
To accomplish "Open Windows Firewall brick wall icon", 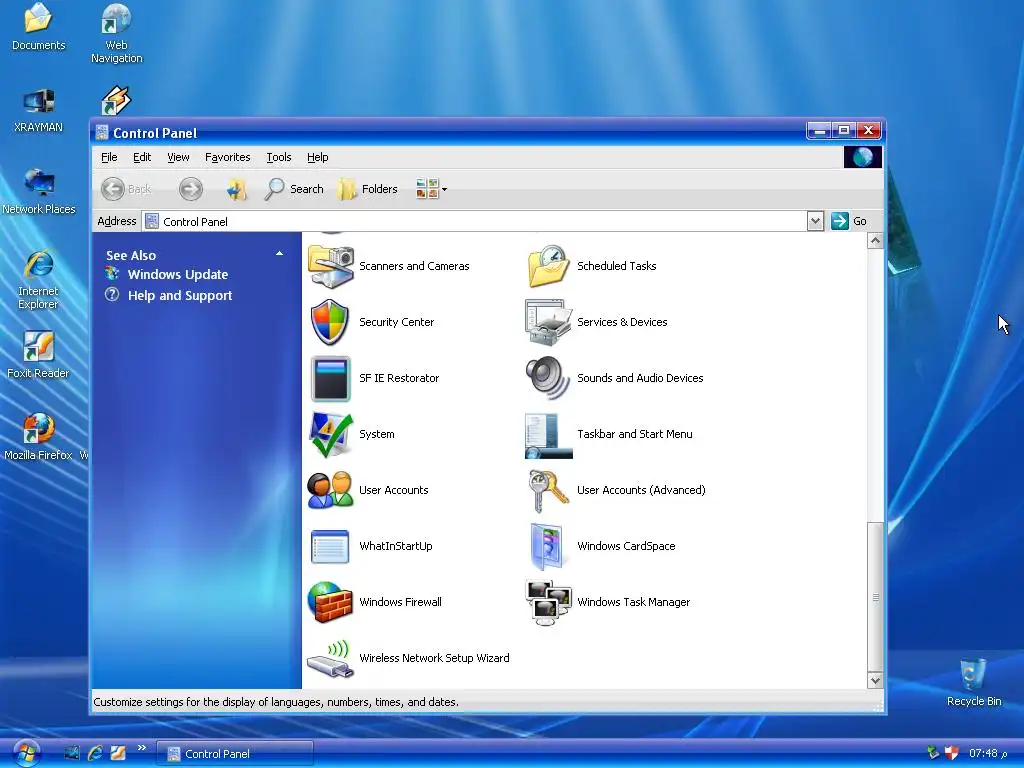I will (330, 602).
